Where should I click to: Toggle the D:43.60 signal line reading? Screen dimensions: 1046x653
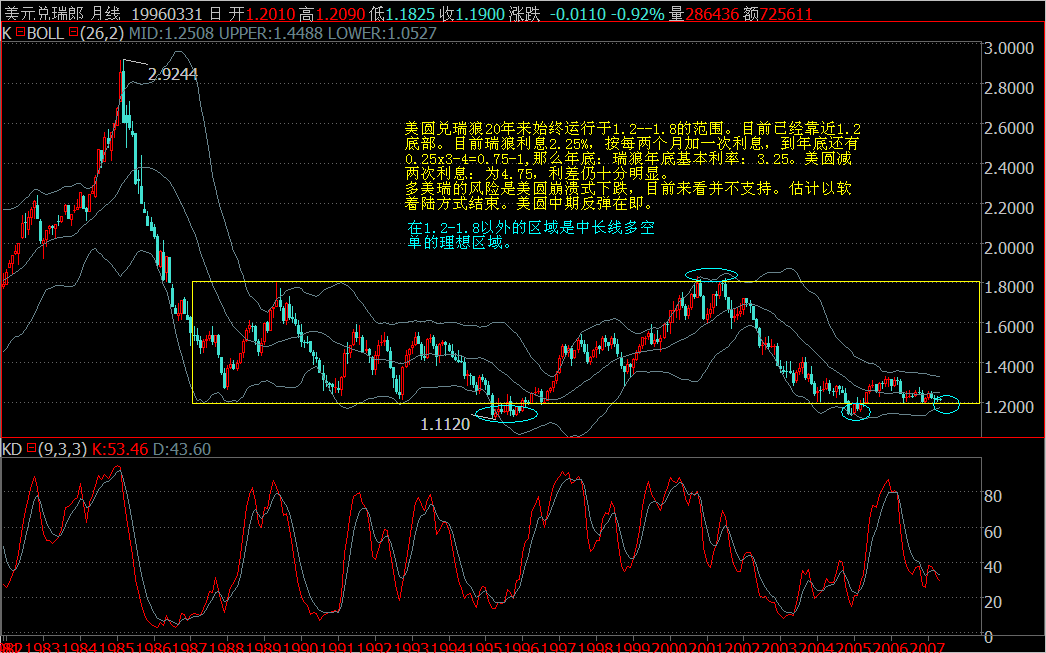tap(182, 450)
